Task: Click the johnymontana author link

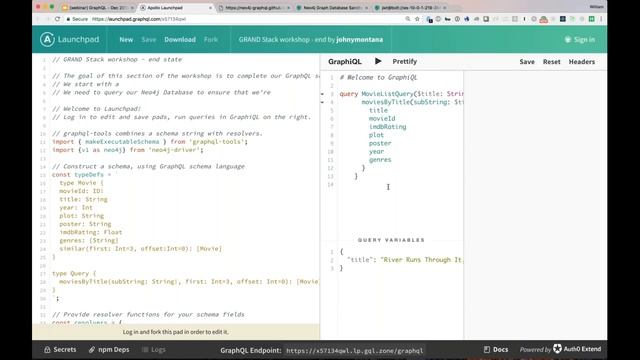Action: (x=360, y=40)
